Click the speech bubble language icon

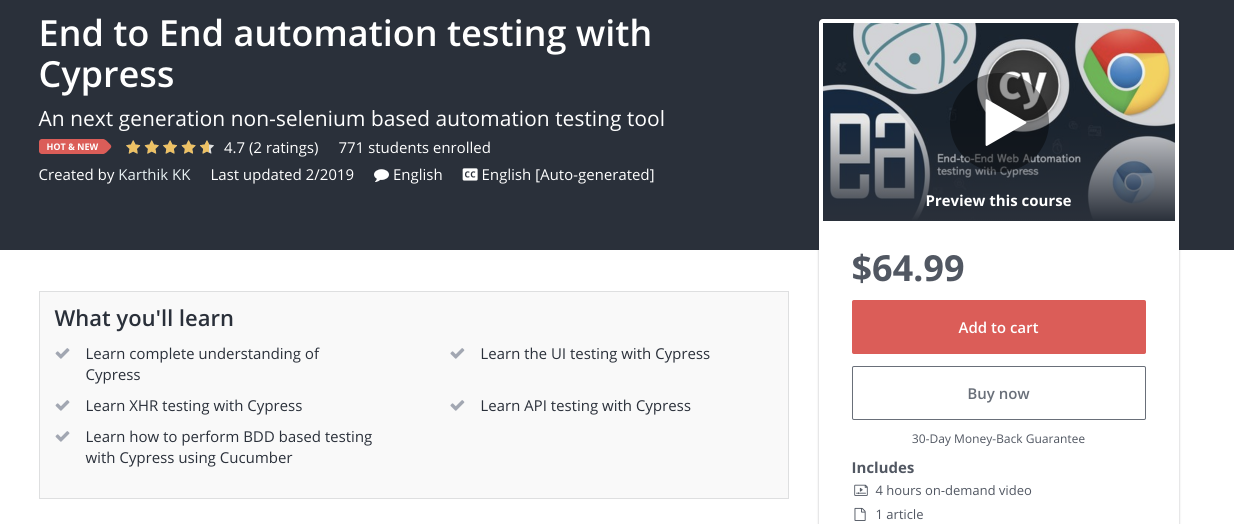click(x=381, y=175)
